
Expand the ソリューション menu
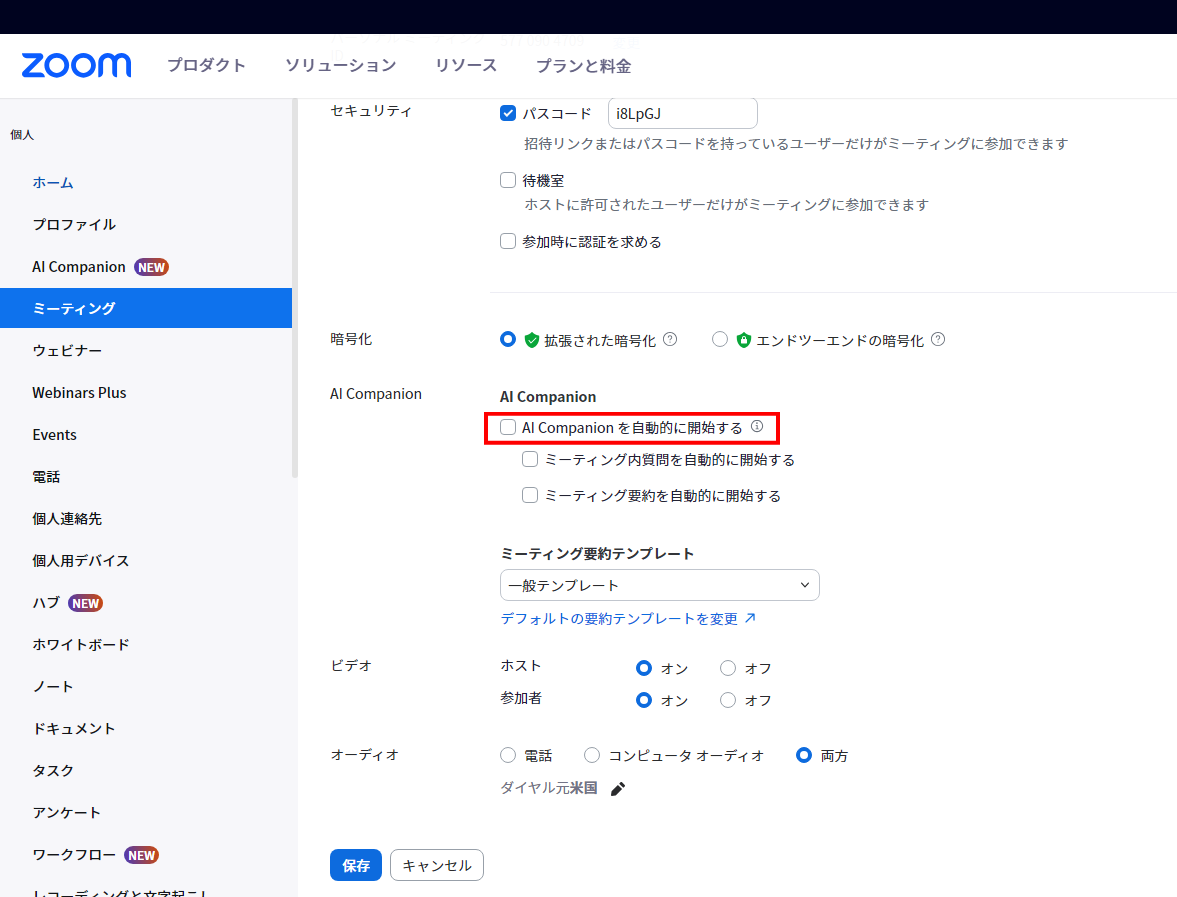tap(340, 66)
